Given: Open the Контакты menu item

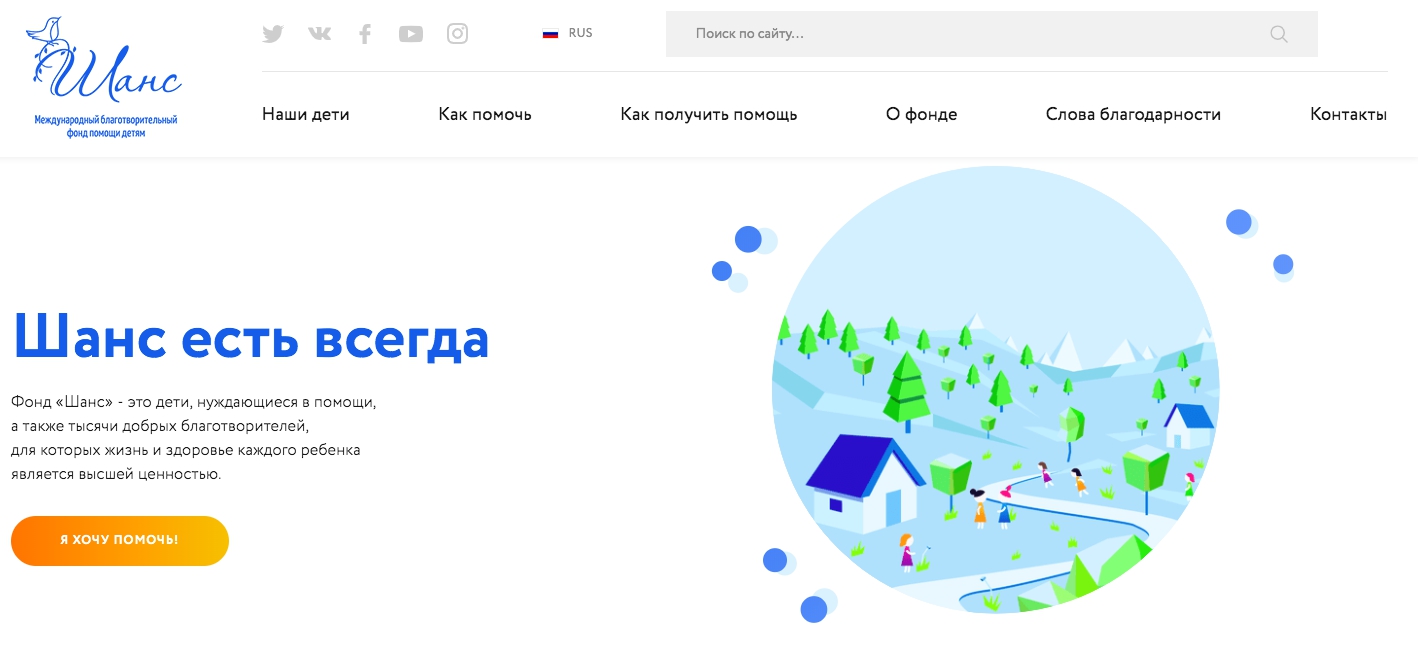Looking at the screenshot, I should coord(1349,114).
